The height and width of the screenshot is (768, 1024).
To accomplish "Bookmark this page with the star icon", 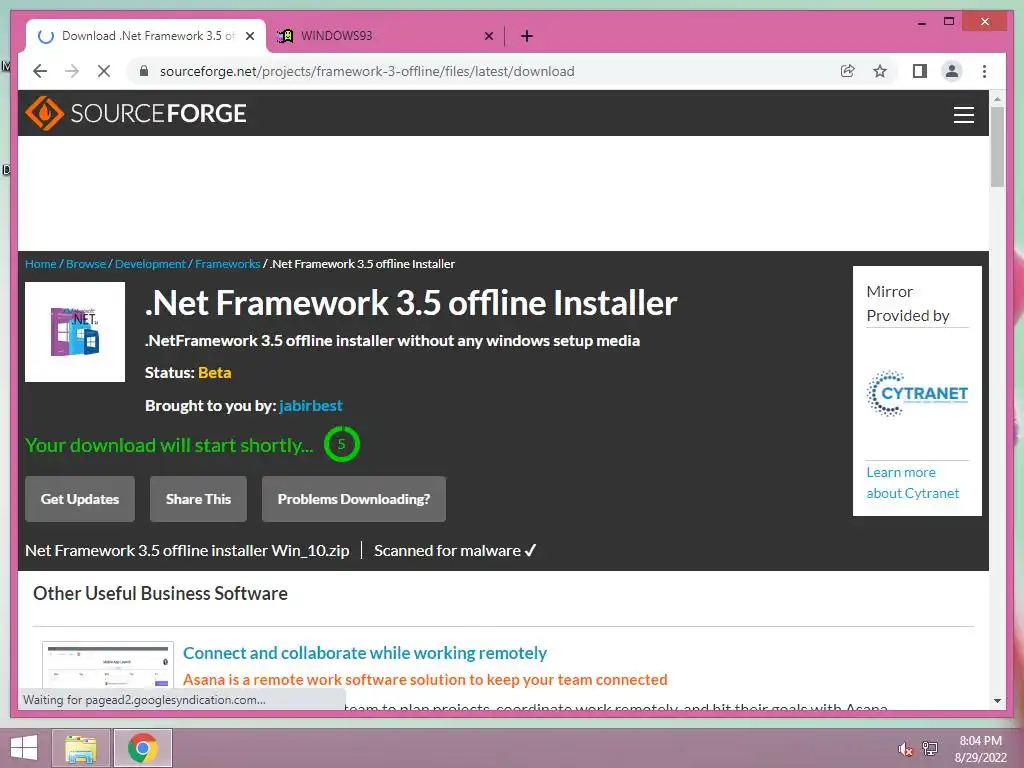I will click(880, 71).
